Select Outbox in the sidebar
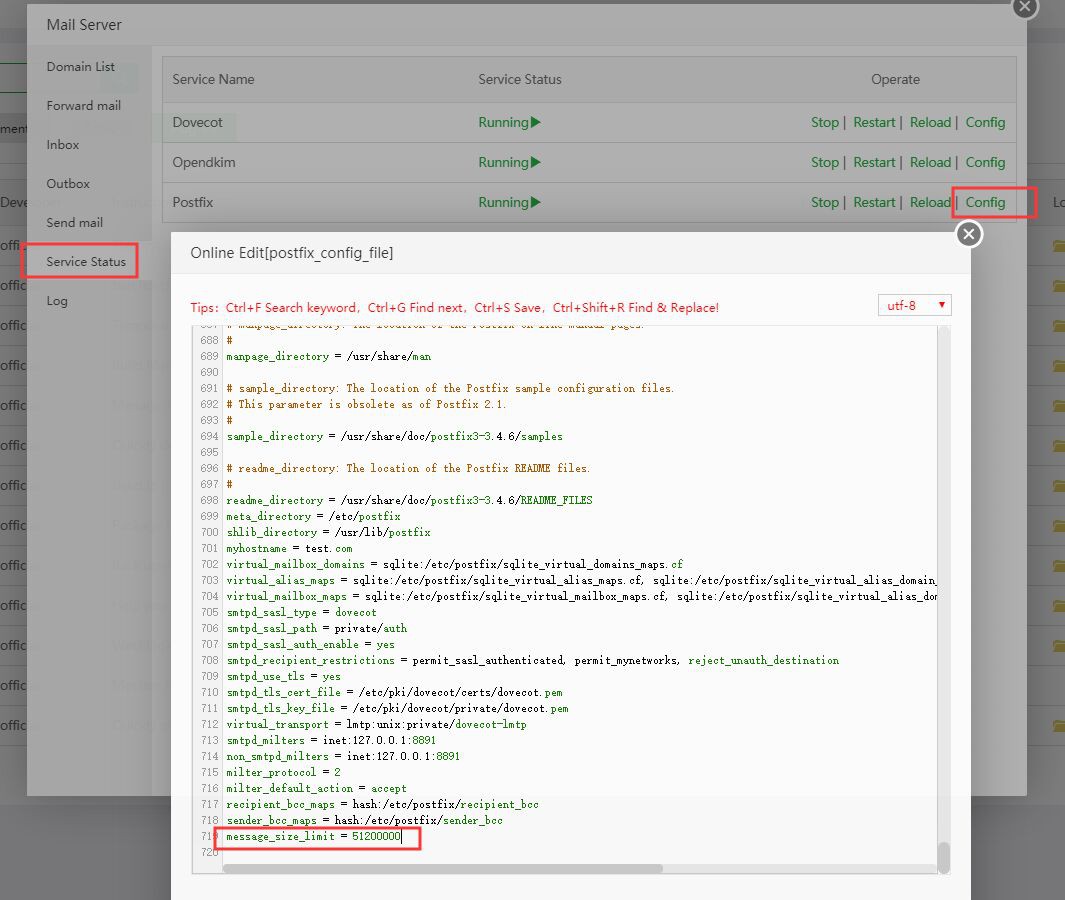 (68, 183)
